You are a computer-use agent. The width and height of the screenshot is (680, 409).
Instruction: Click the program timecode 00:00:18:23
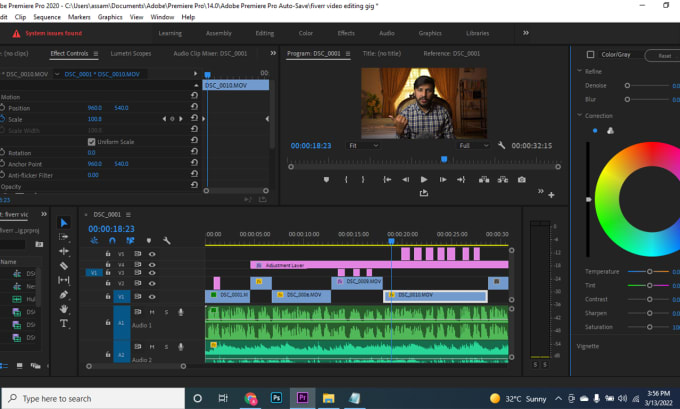pos(311,146)
